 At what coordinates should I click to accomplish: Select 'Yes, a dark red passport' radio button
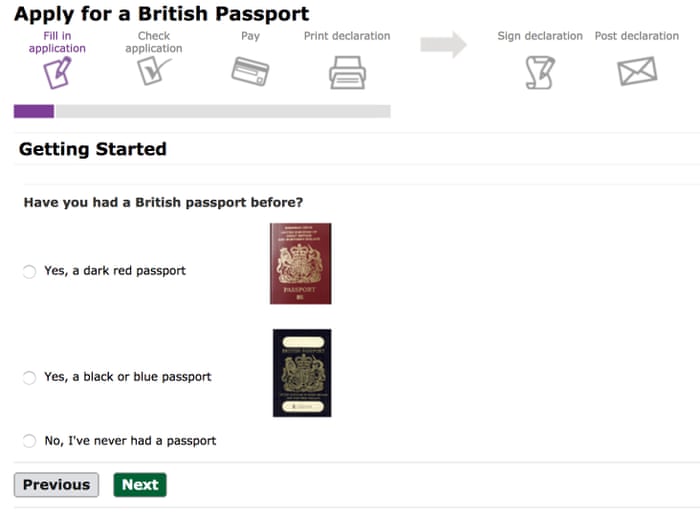pos(29,271)
